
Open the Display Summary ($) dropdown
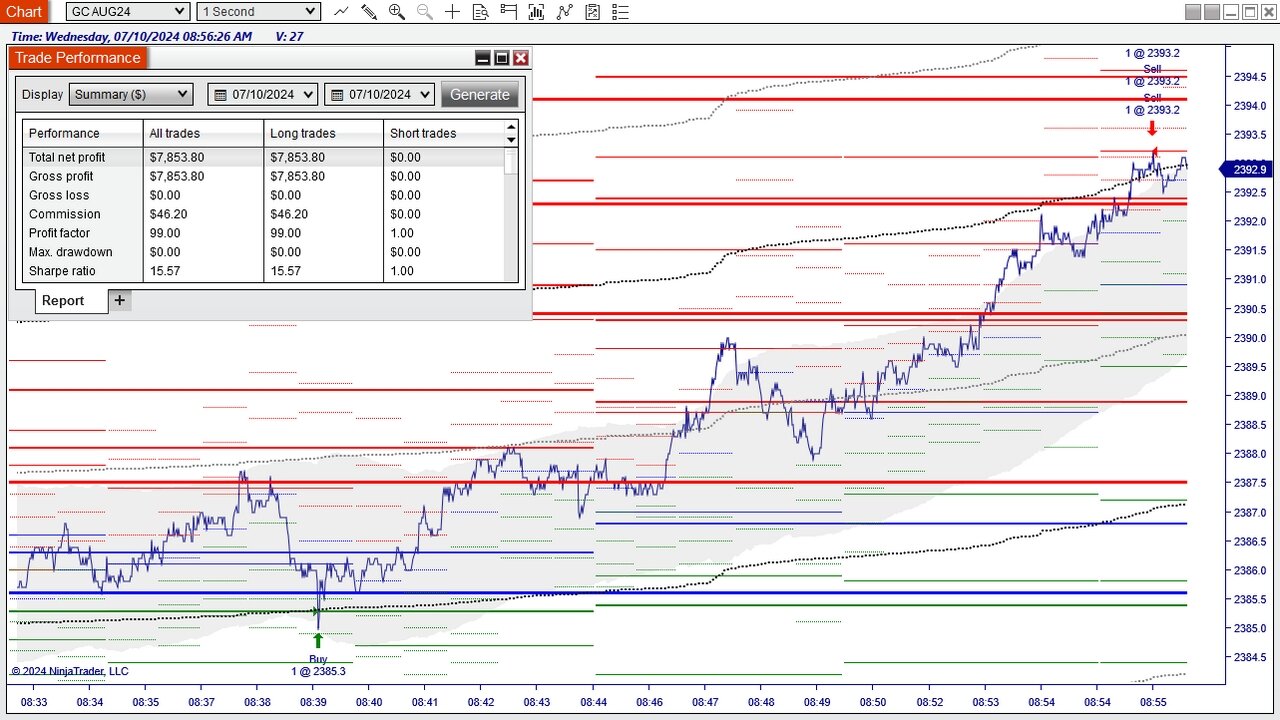[130, 94]
